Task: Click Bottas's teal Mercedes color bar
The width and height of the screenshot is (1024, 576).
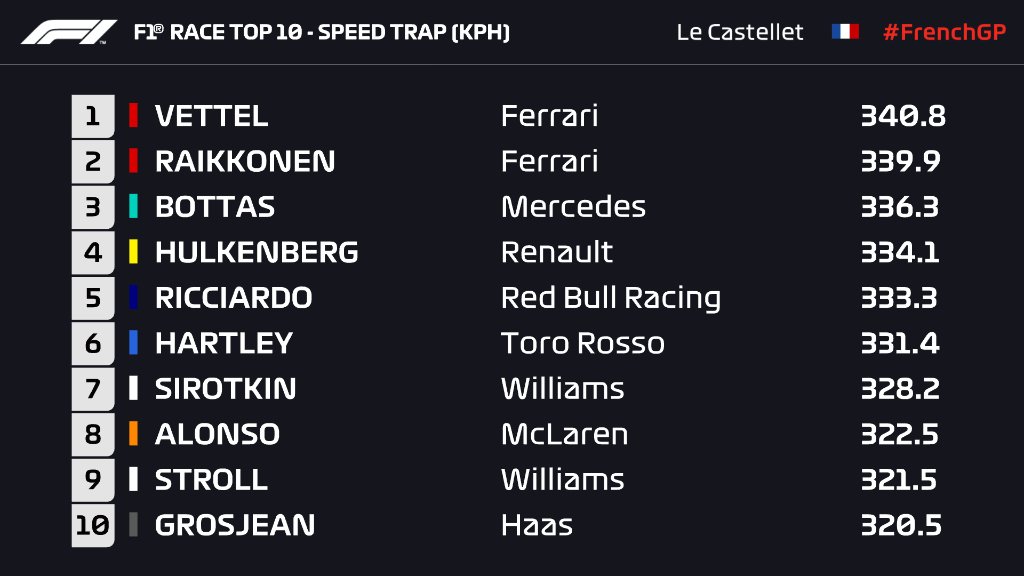Action: pyautogui.click(x=133, y=206)
